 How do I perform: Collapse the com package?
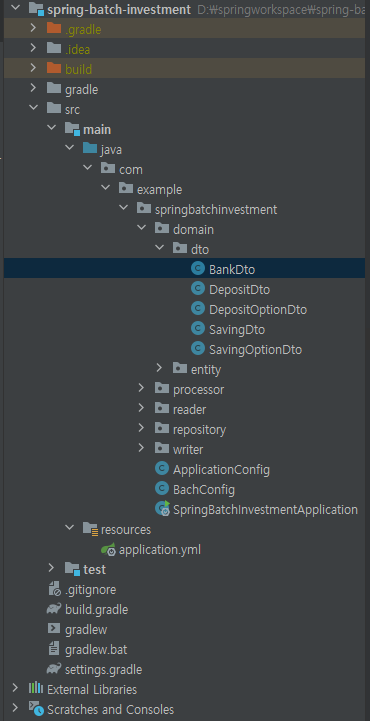coord(87,168)
